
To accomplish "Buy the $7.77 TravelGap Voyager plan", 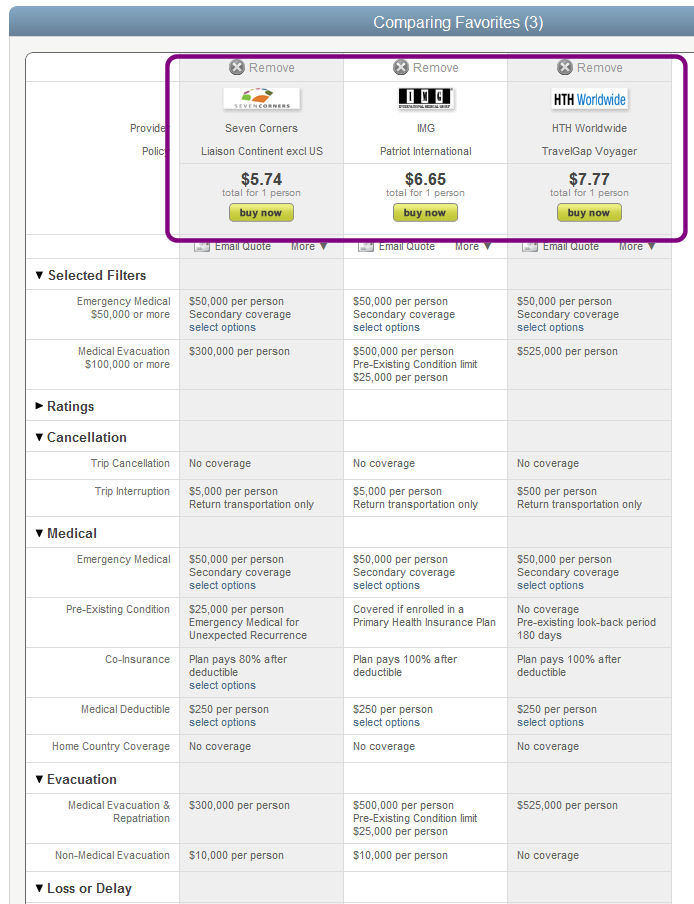I will pos(589,213).
